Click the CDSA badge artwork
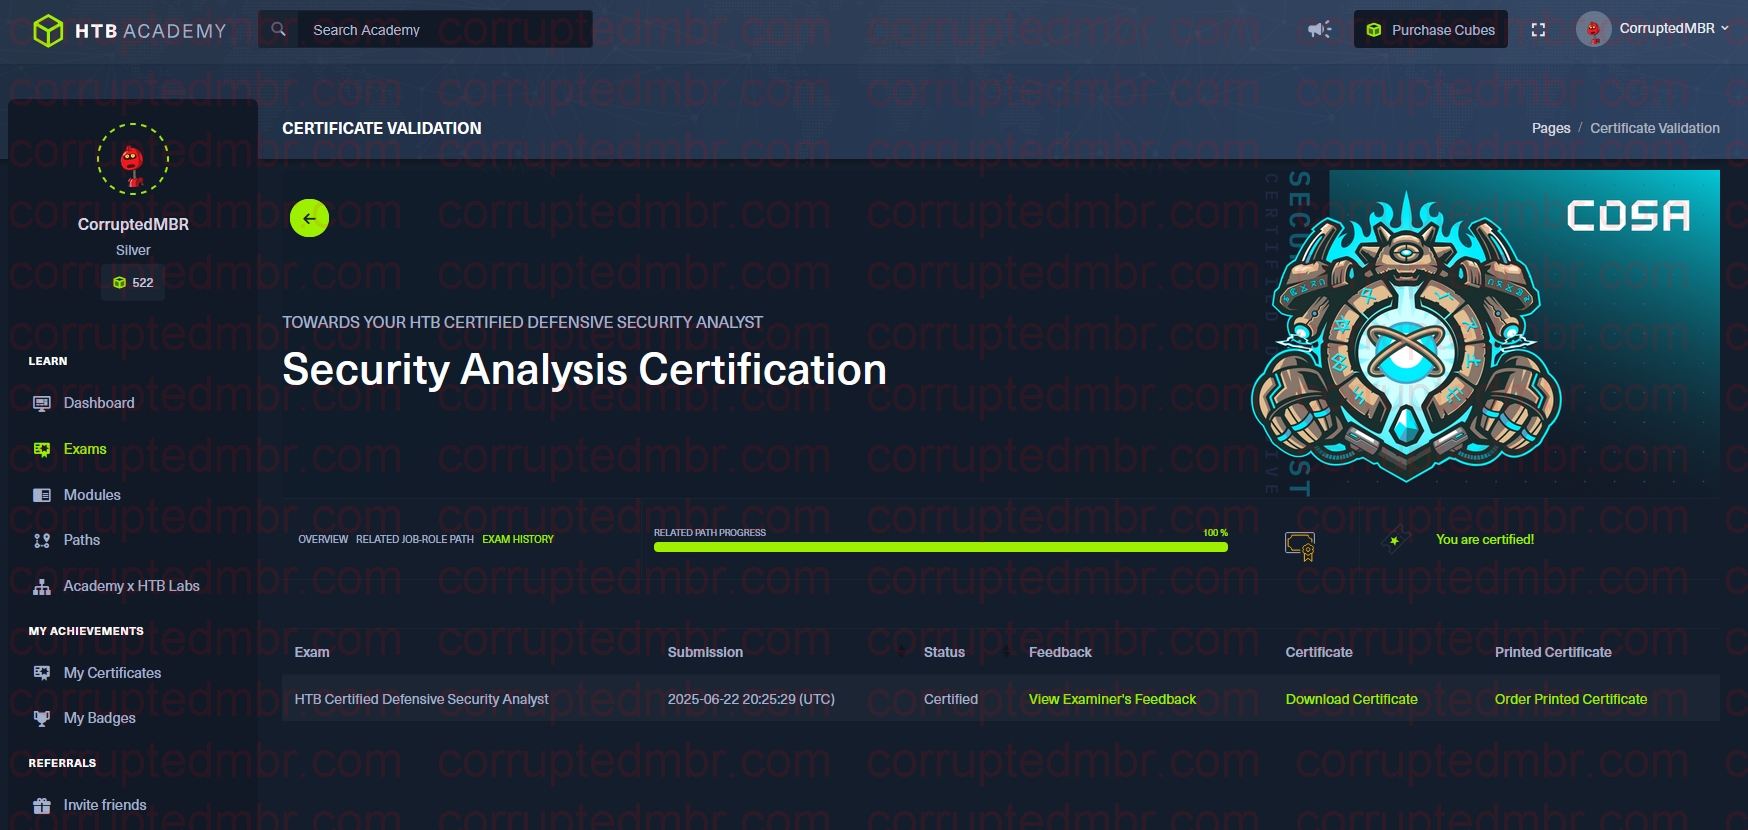This screenshot has width=1748, height=830. pos(1406,335)
